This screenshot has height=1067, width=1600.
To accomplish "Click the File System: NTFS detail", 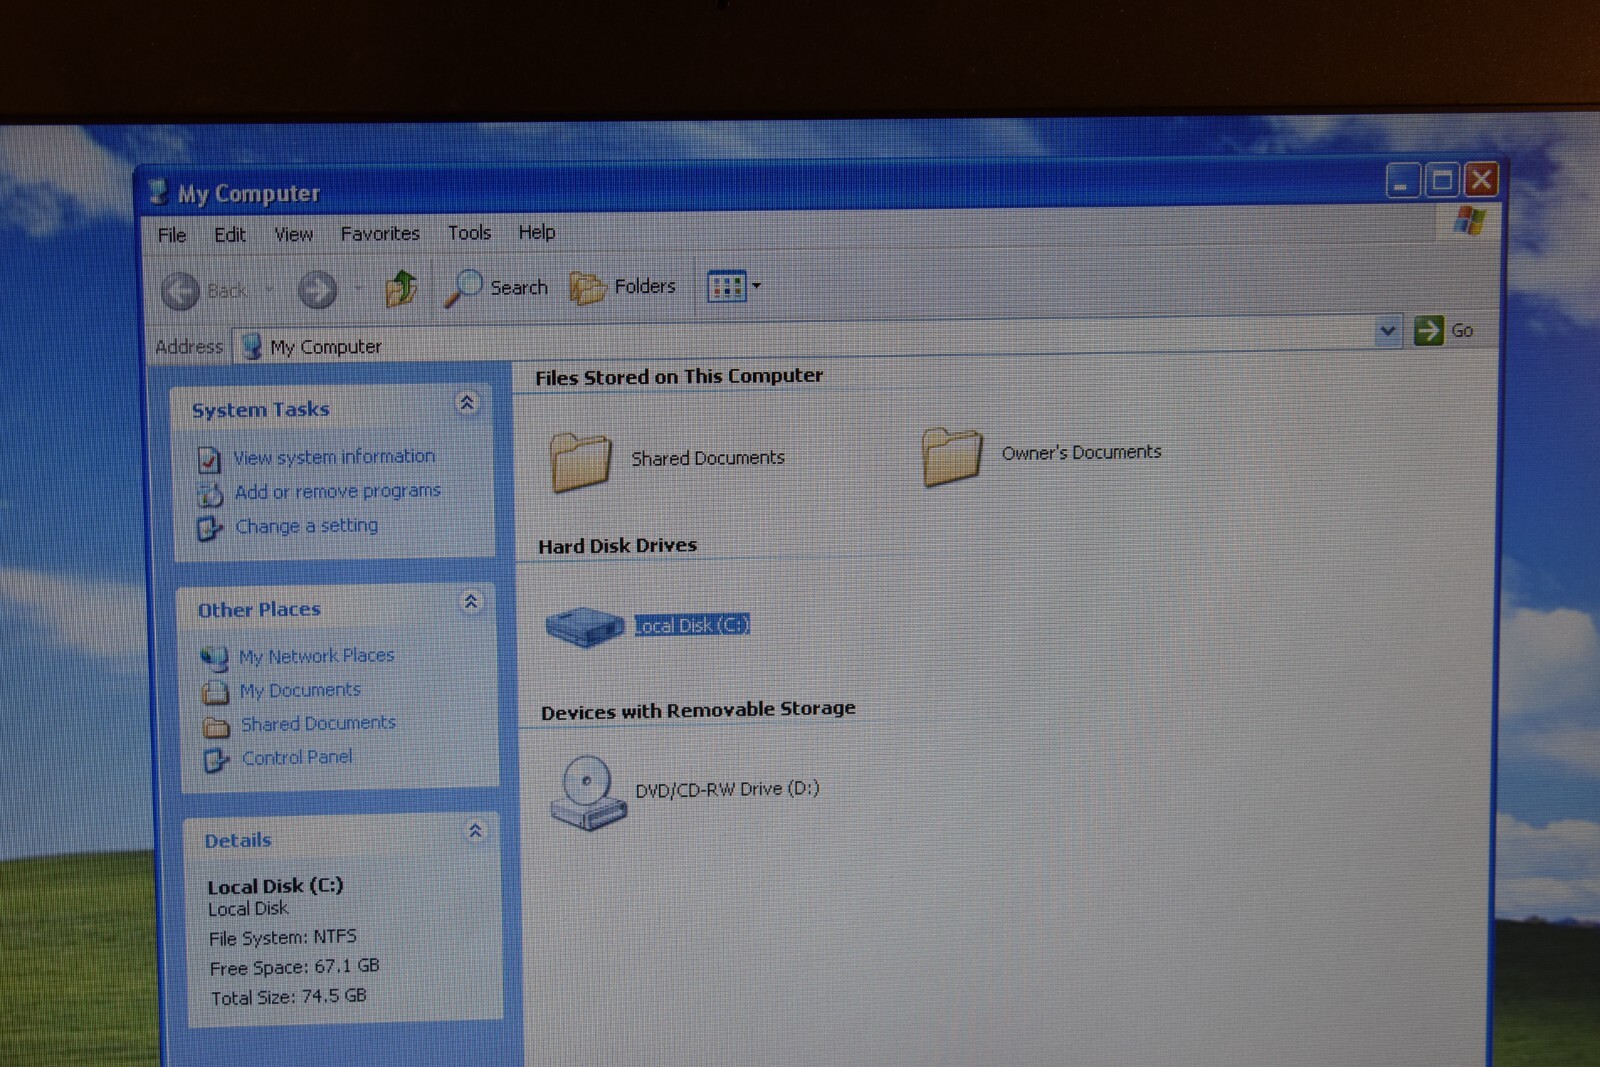I will 282,938.
